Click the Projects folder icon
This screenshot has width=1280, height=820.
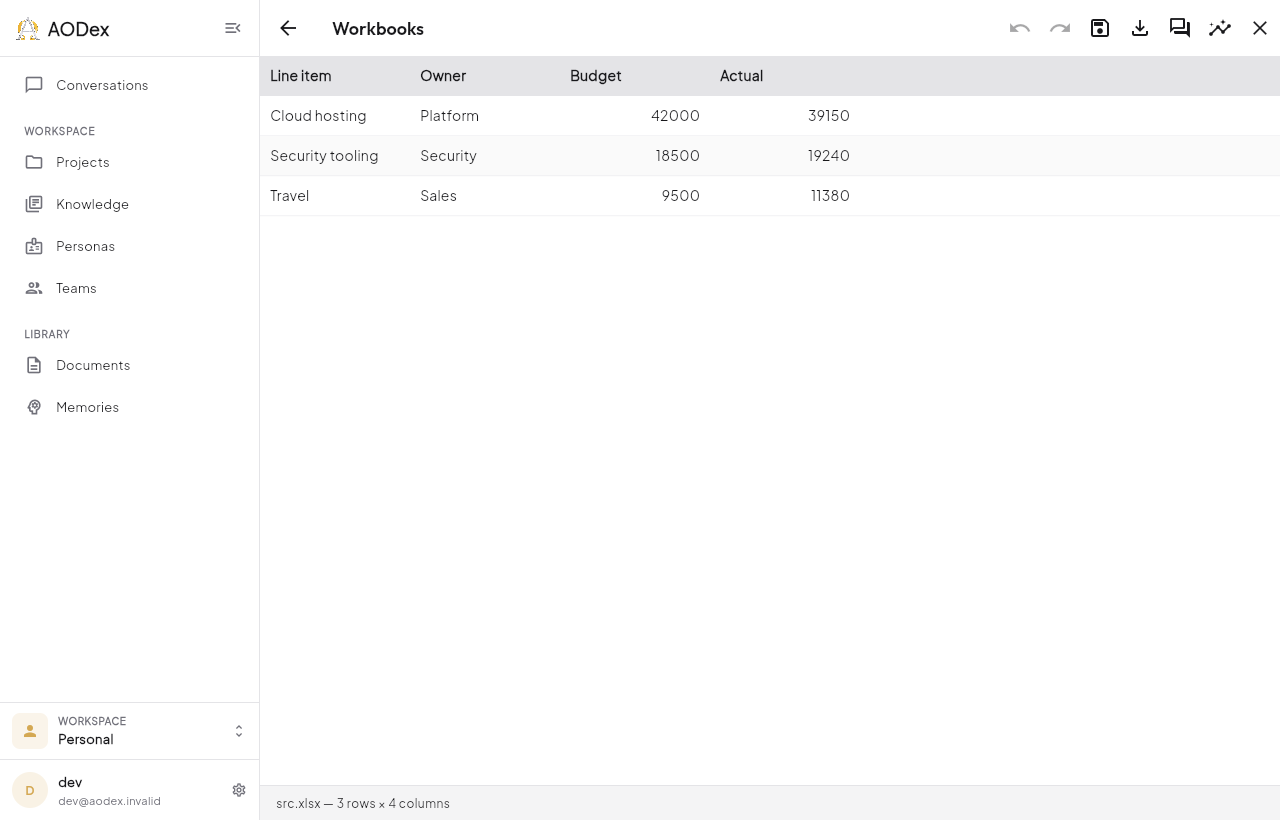34,162
